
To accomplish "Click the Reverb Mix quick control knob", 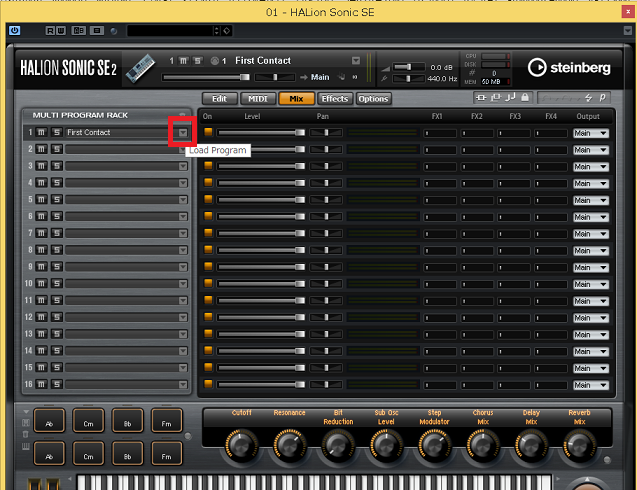I will pyautogui.click(x=579, y=446).
